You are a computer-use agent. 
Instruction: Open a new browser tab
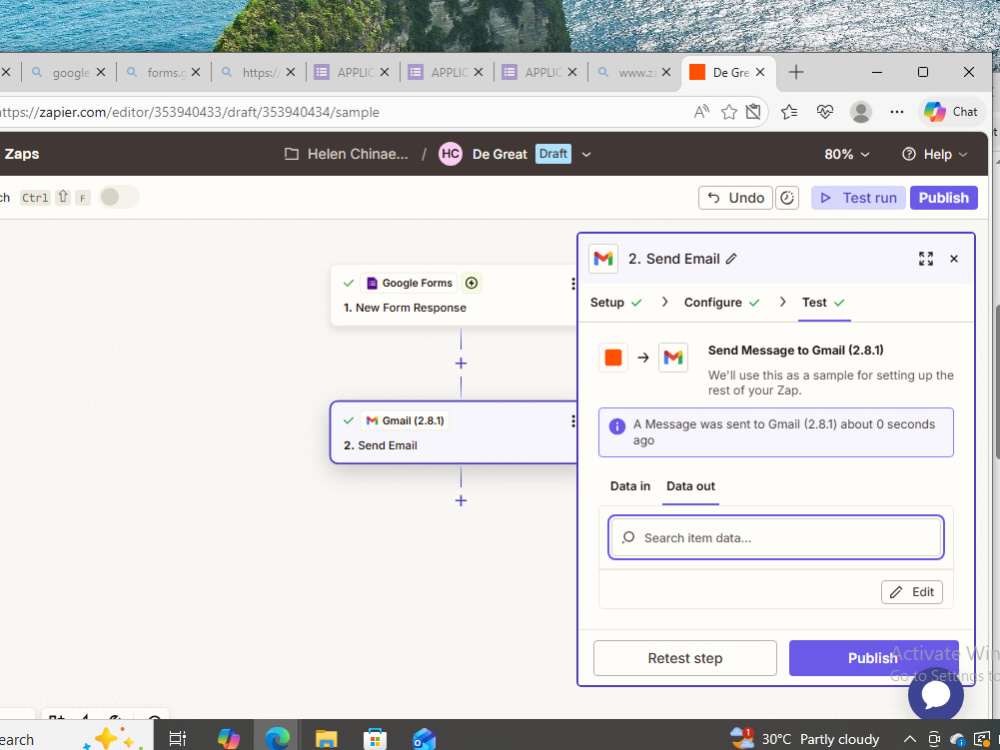pos(796,72)
